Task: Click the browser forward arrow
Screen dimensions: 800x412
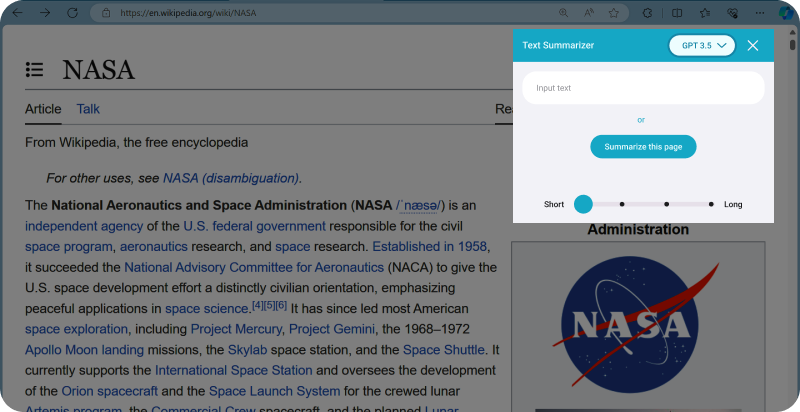Action: pyautogui.click(x=45, y=13)
